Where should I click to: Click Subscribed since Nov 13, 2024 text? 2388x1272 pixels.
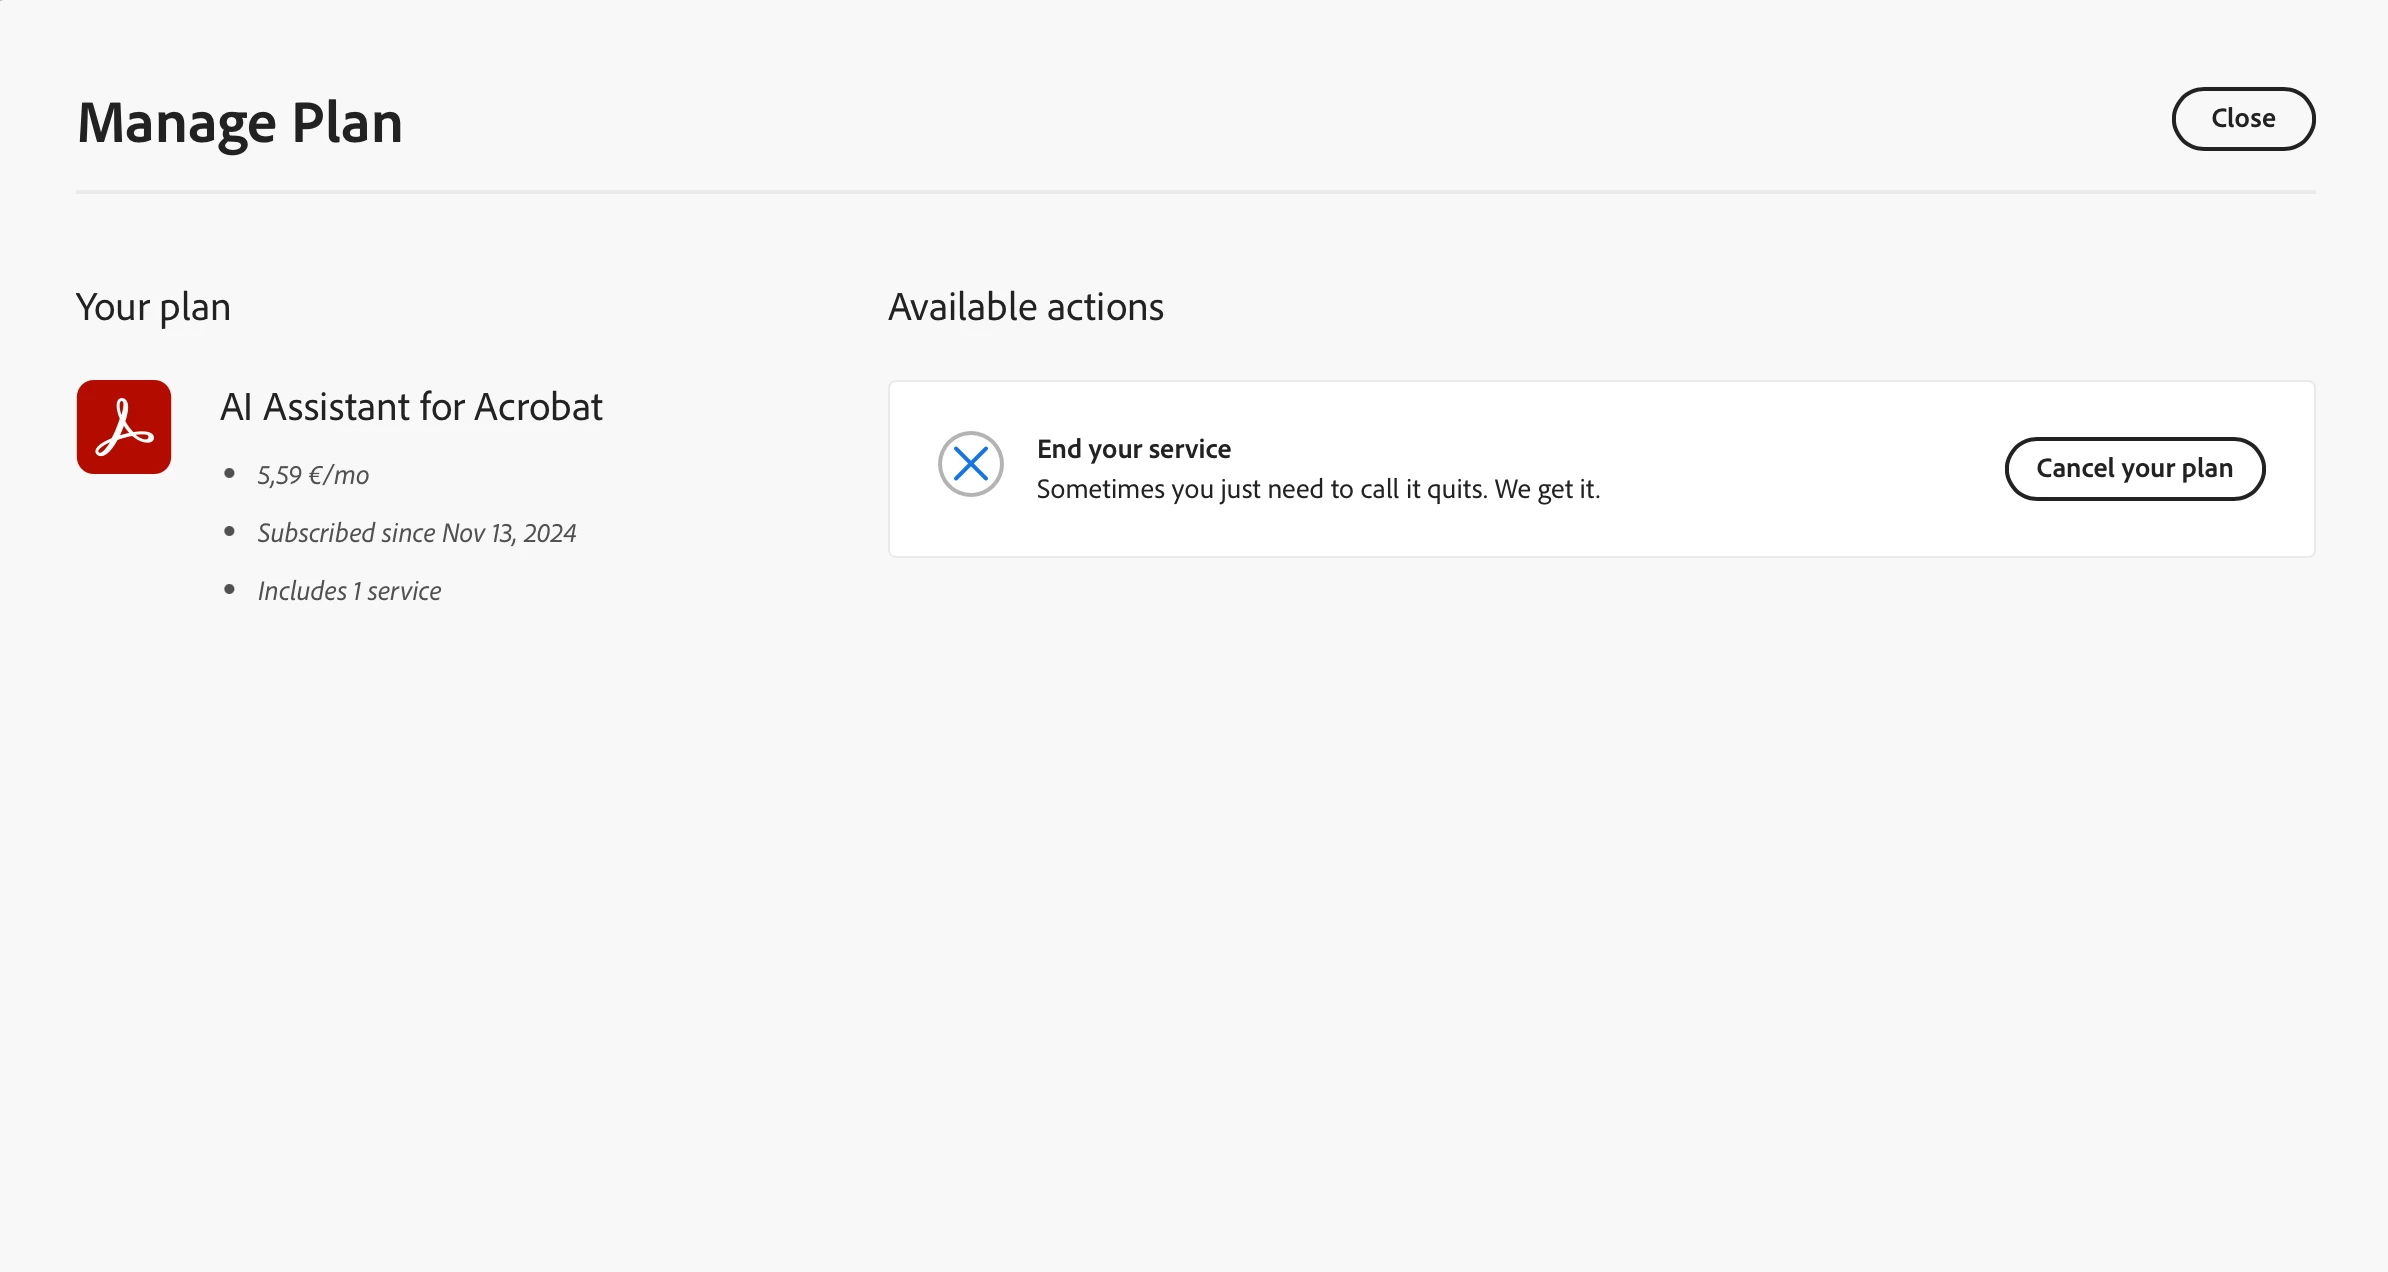coord(416,533)
